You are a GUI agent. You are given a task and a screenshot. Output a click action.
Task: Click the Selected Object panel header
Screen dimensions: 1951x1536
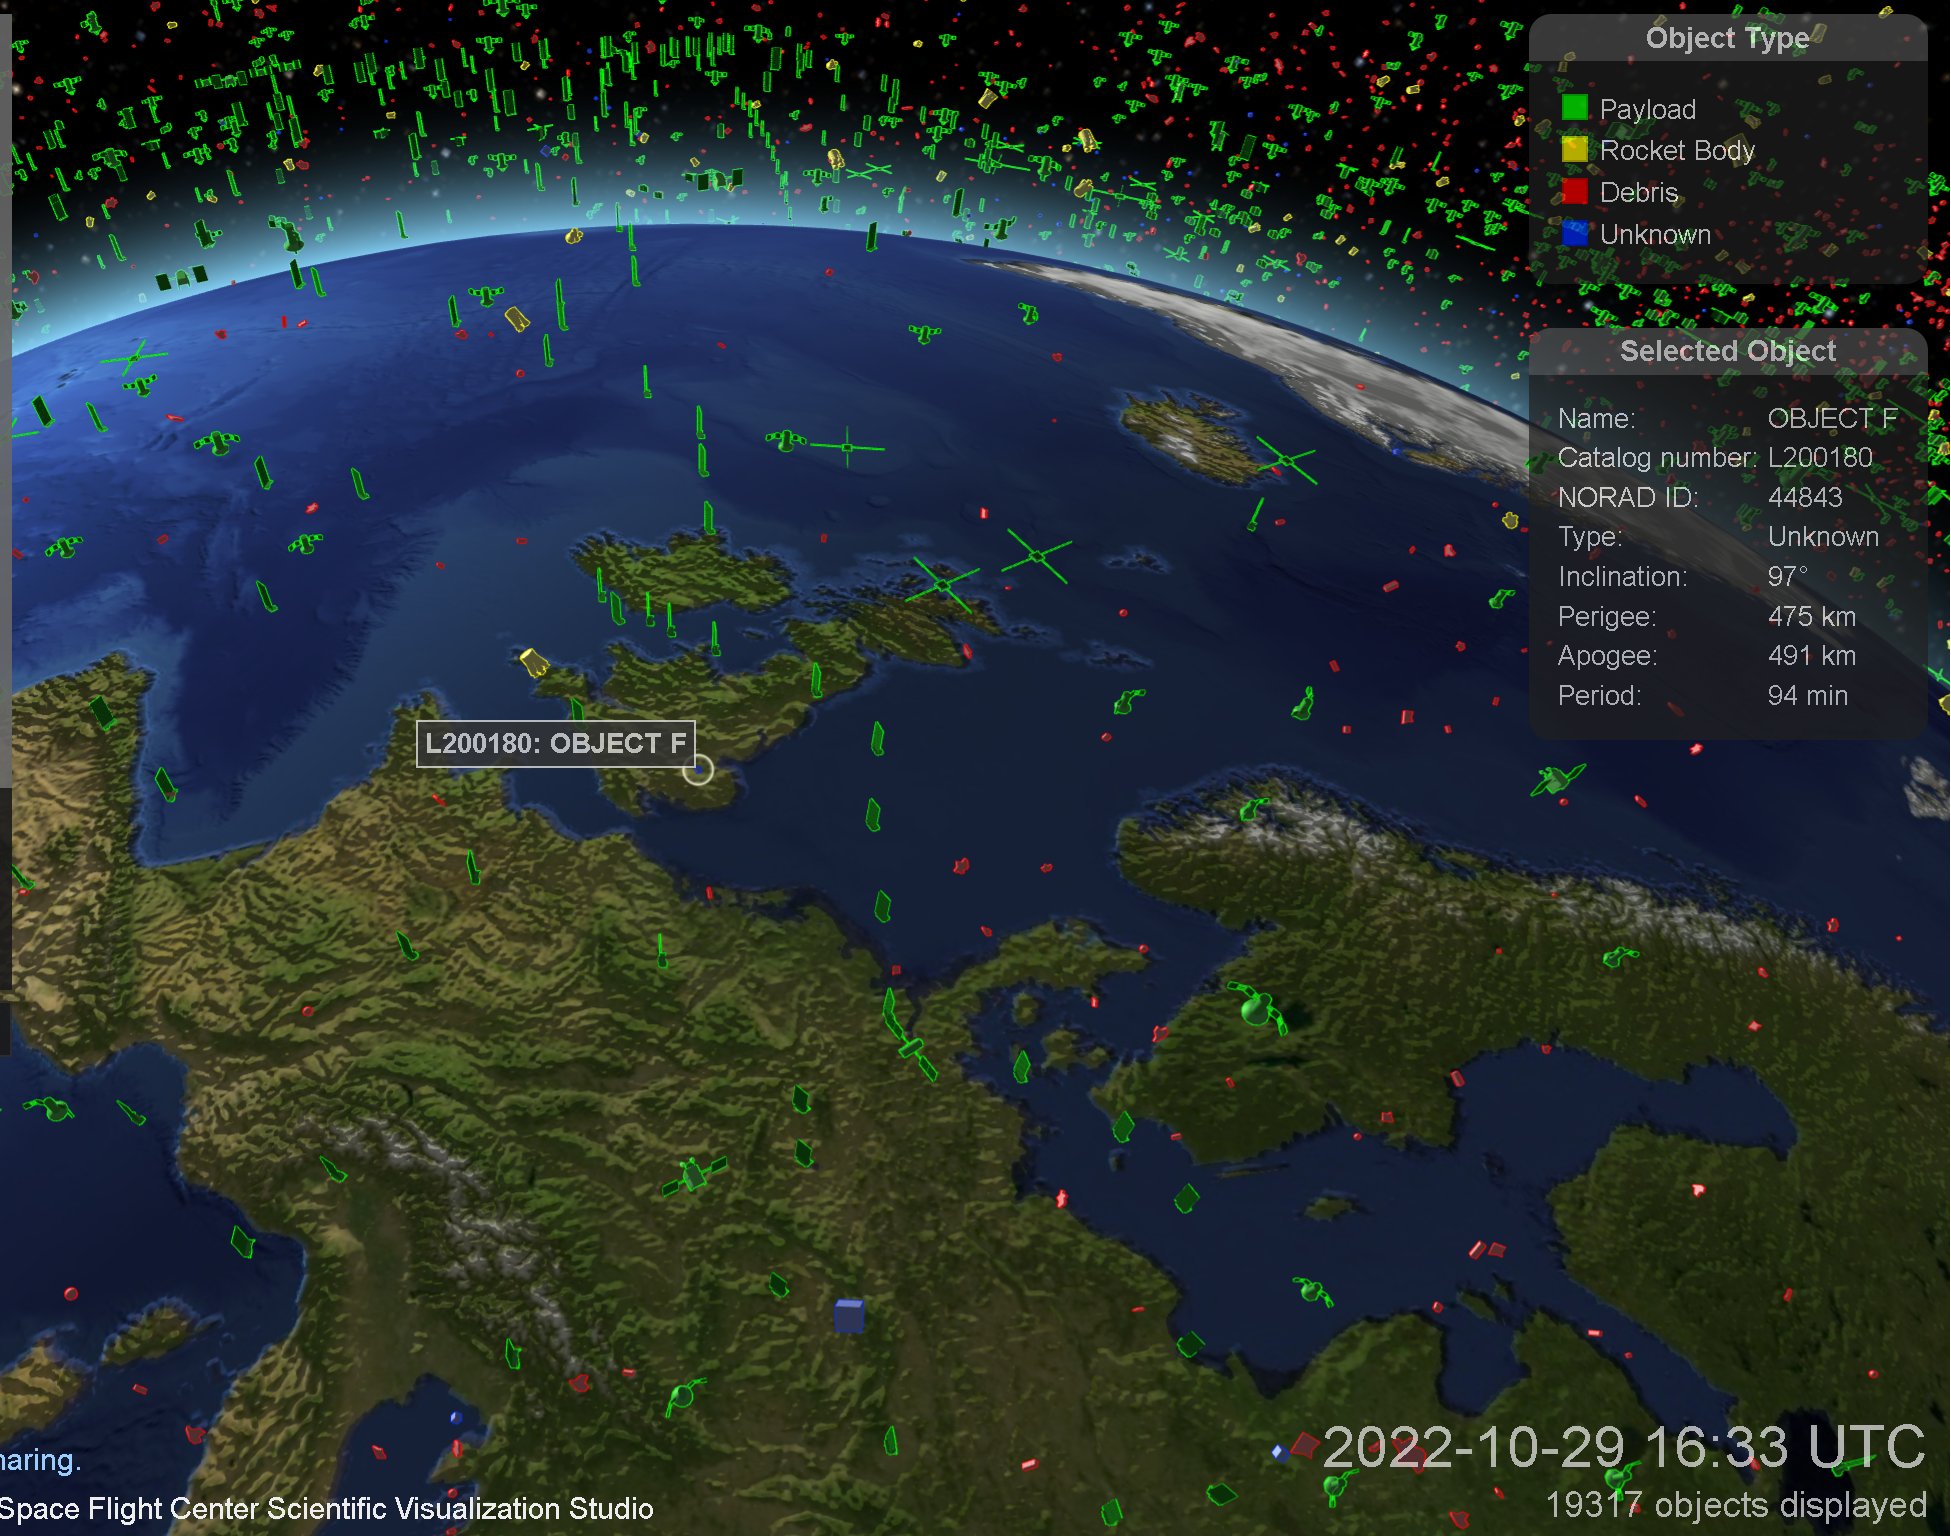(x=1727, y=351)
